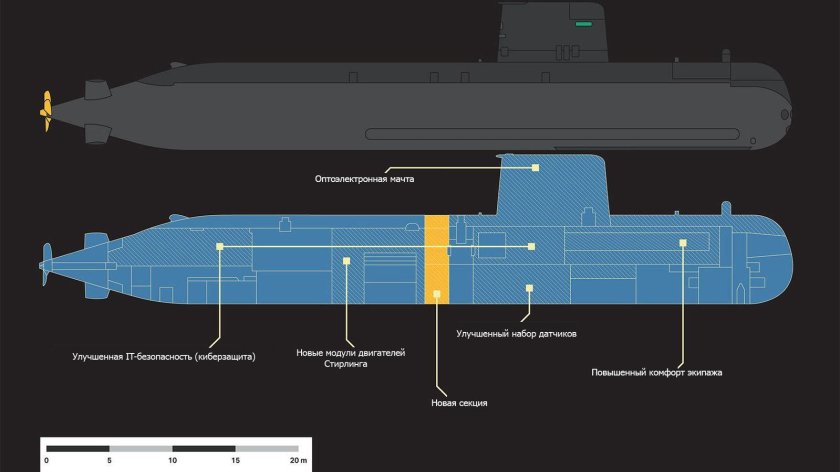Click the right yellow marker of the IT-security line

tap(532, 246)
